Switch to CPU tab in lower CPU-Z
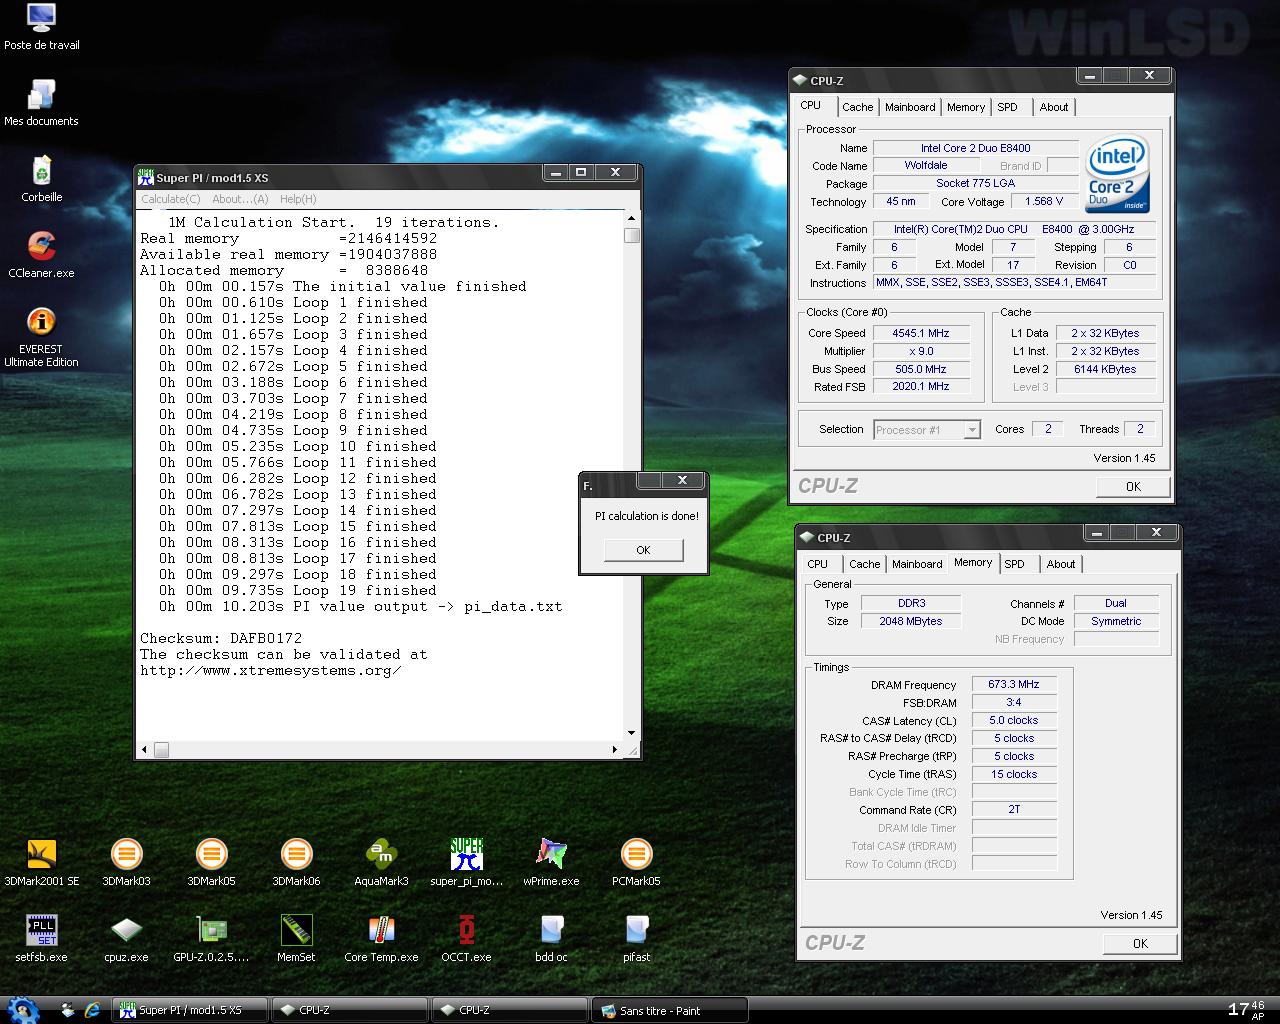 point(818,564)
